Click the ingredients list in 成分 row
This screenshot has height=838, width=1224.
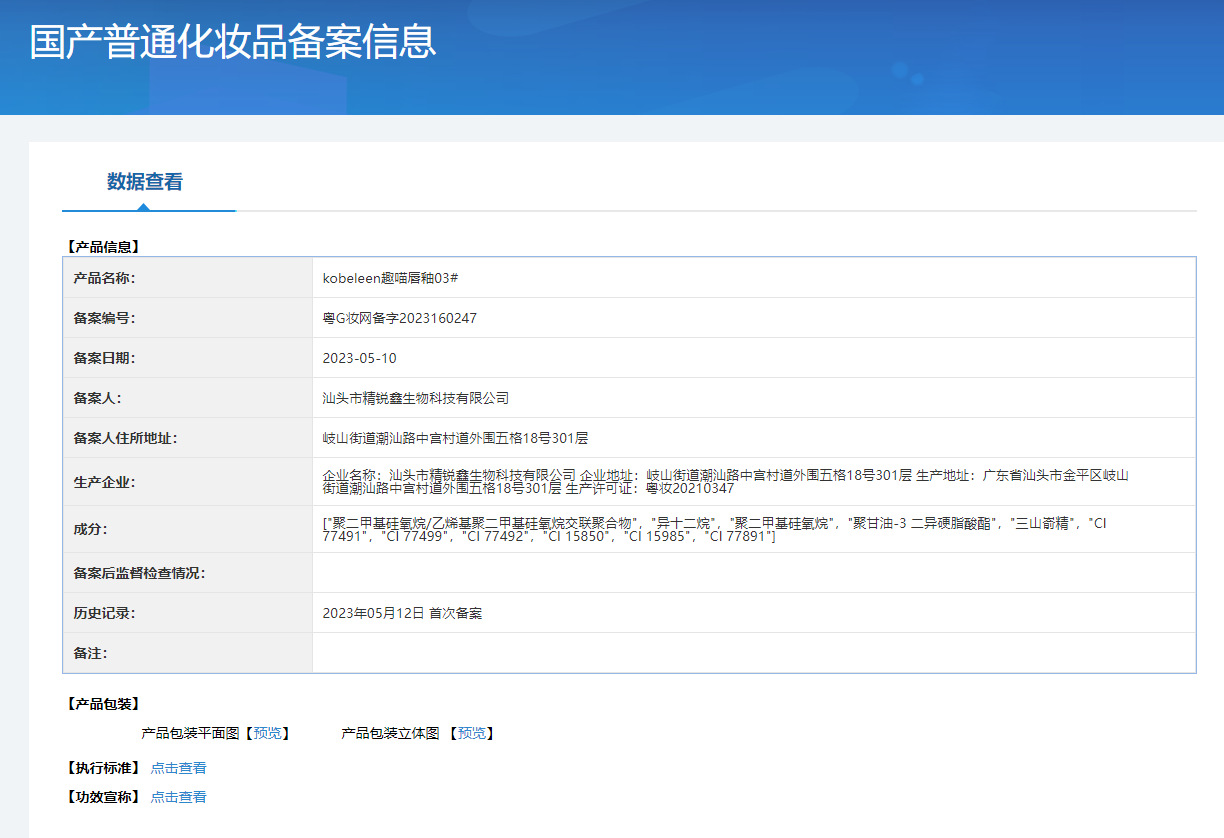[715, 529]
